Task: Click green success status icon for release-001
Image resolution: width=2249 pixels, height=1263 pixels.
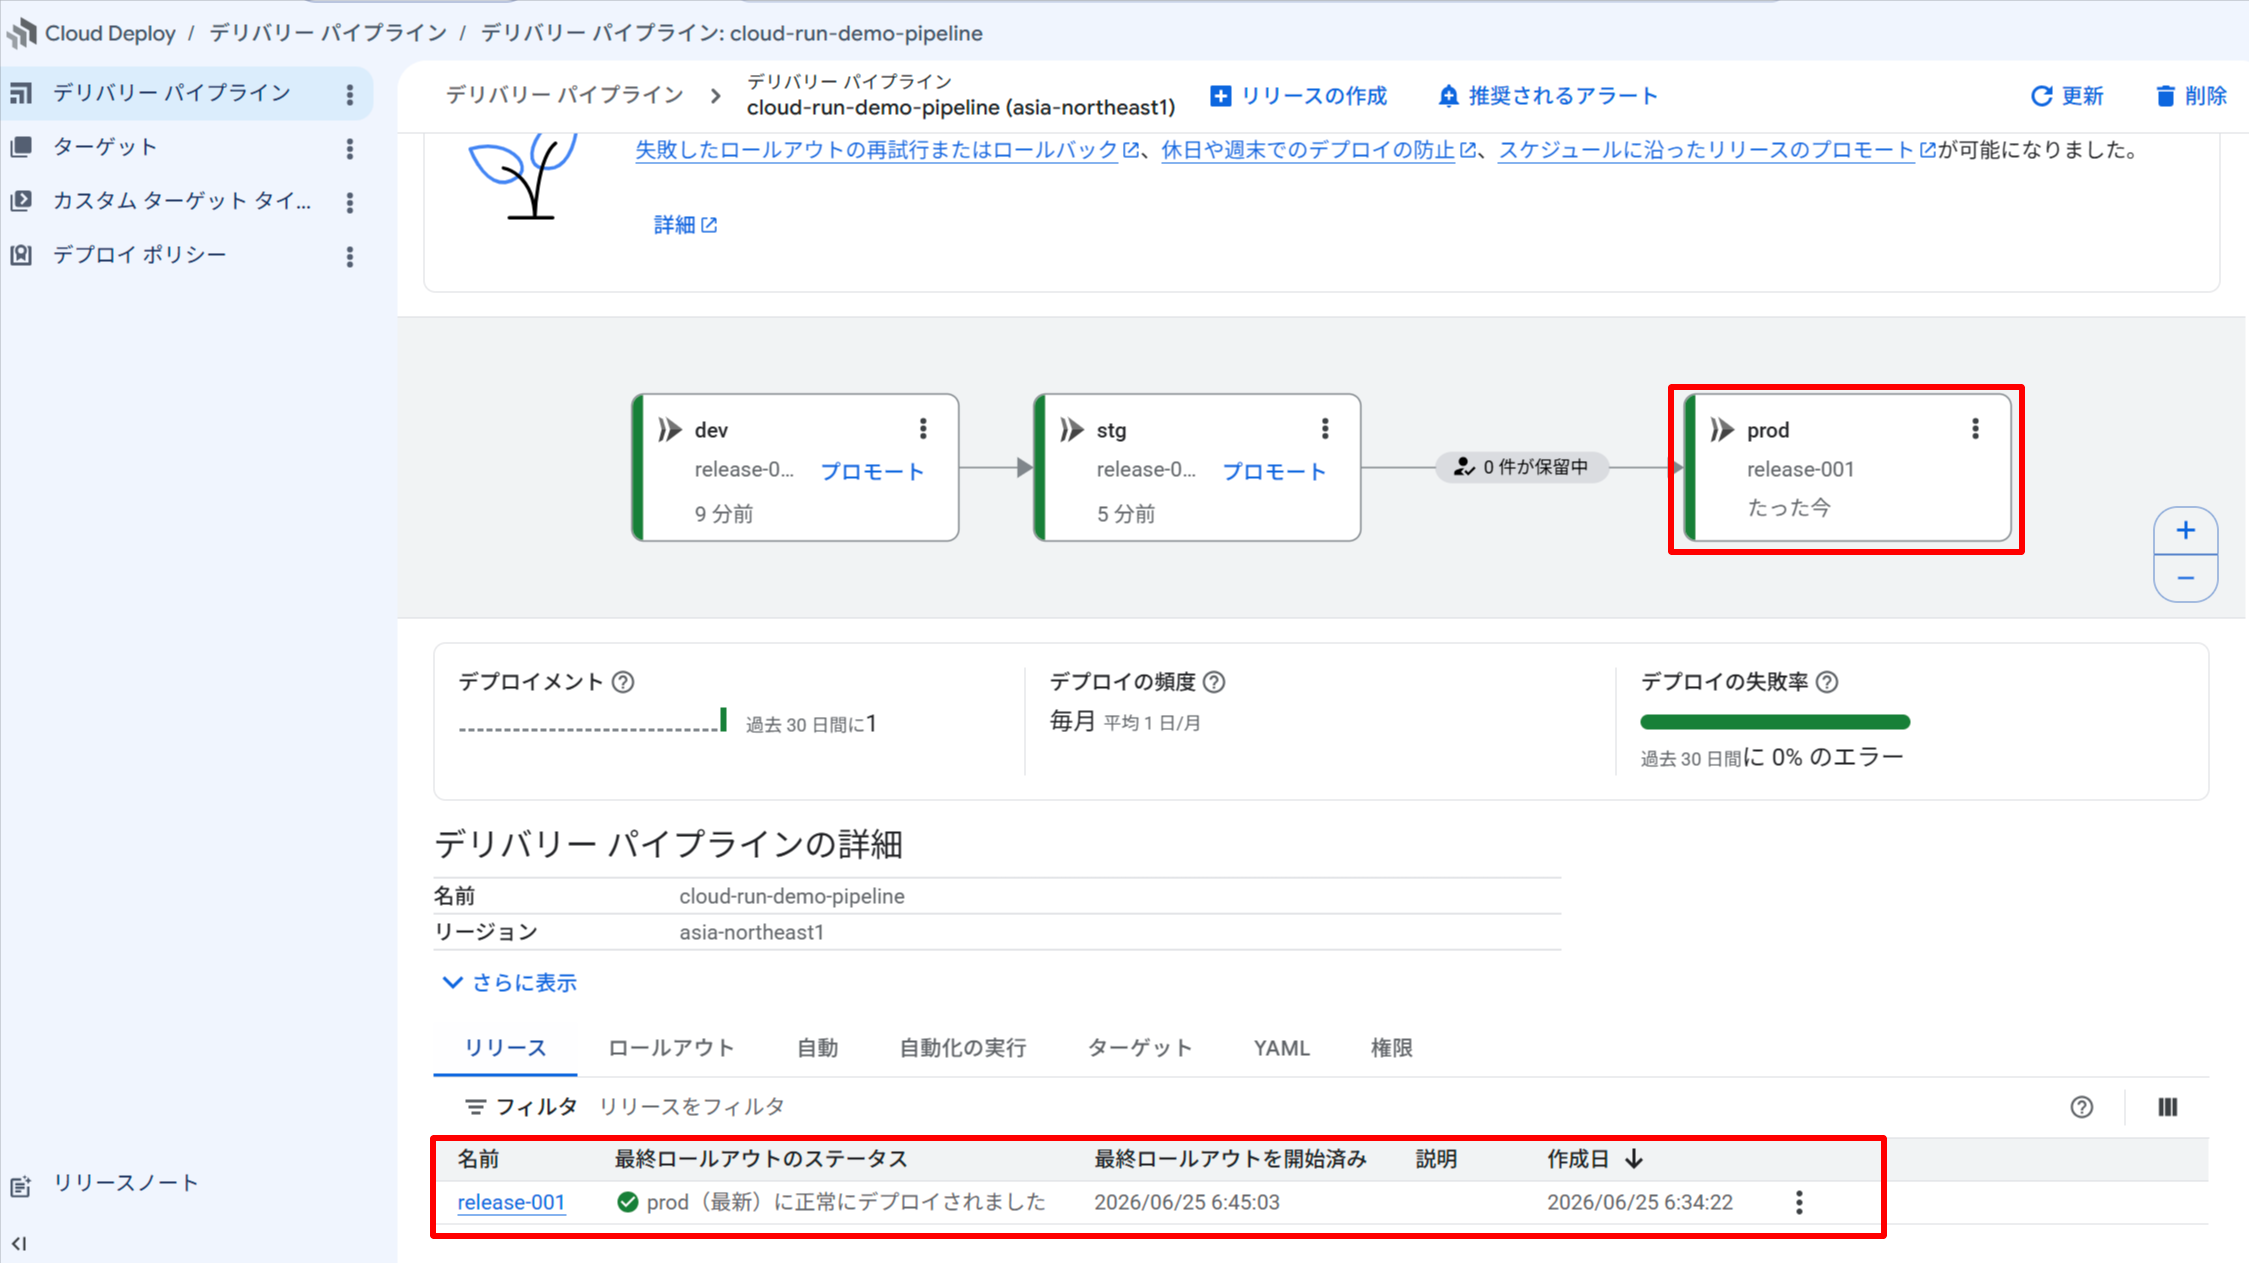Action: 627,1202
